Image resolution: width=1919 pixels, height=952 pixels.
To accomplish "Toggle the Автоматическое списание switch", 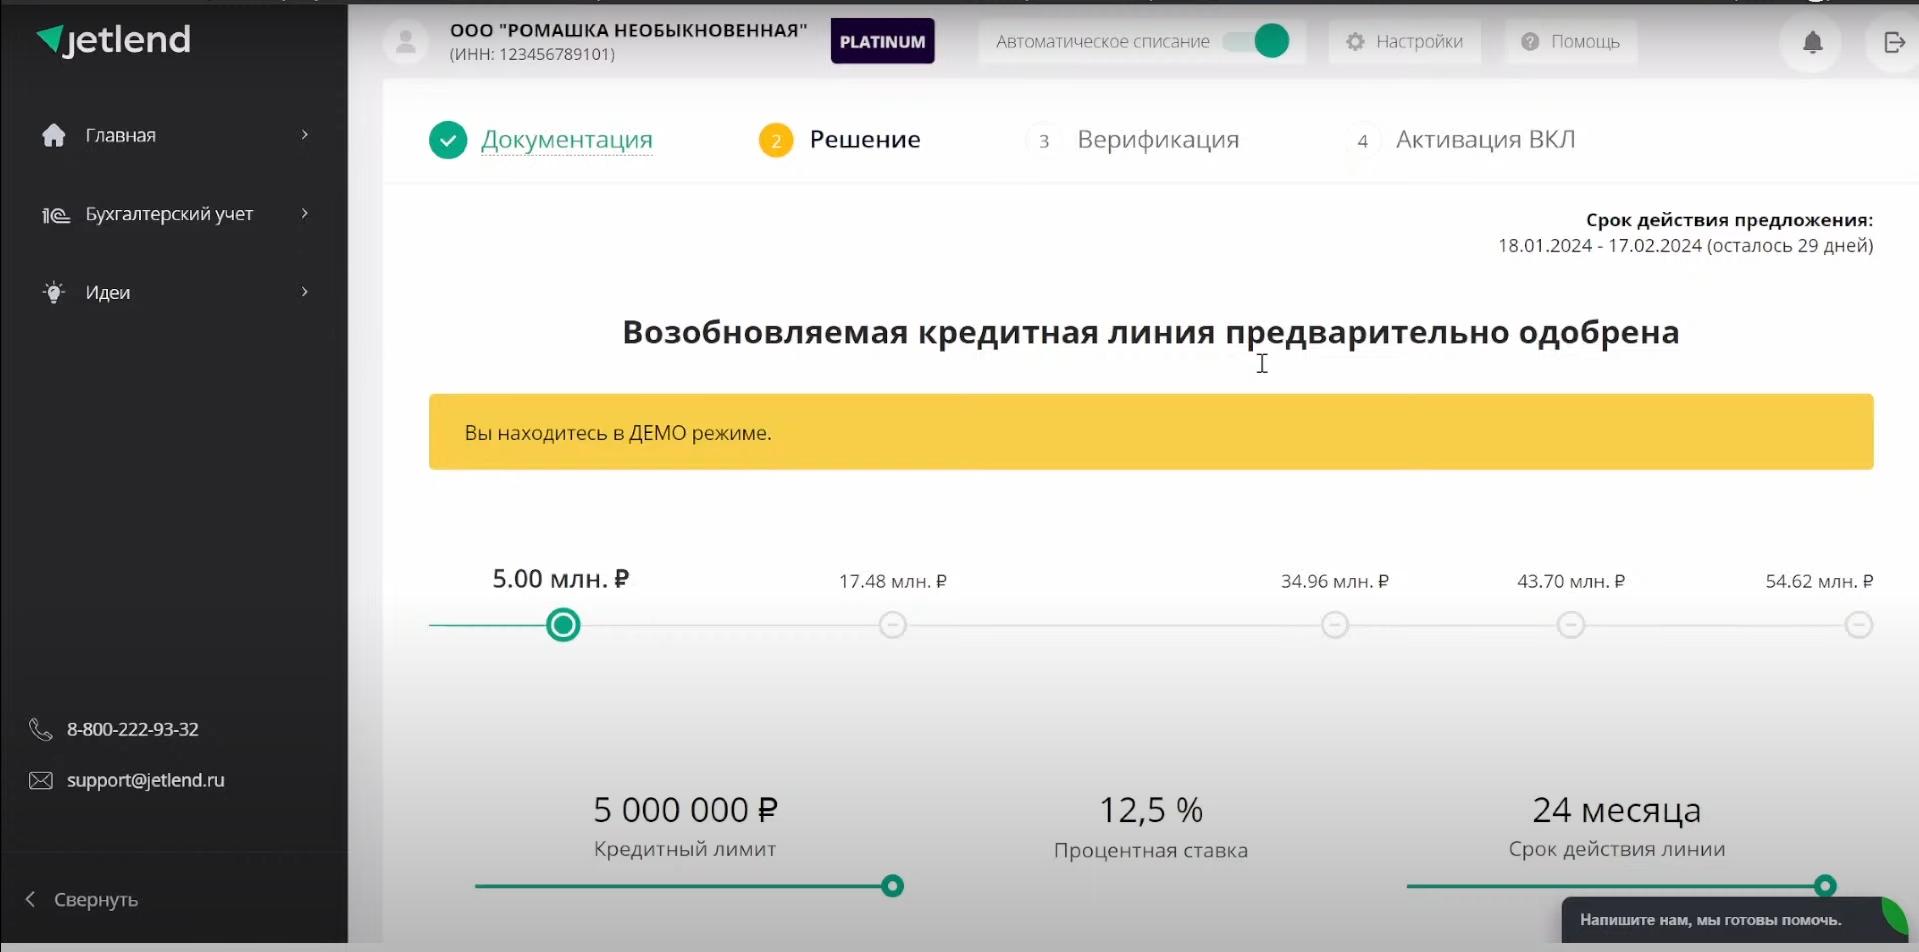I will coord(1257,41).
